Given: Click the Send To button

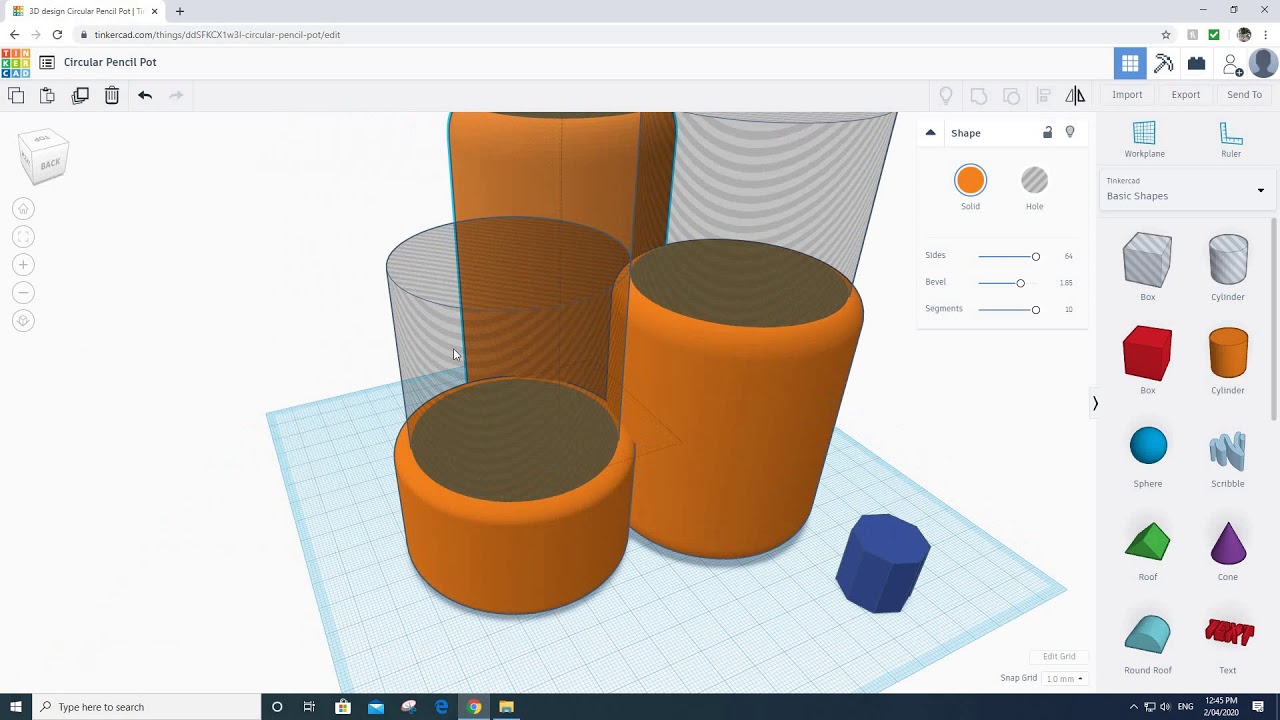Looking at the screenshot, I should click(x=1244, y=95).
